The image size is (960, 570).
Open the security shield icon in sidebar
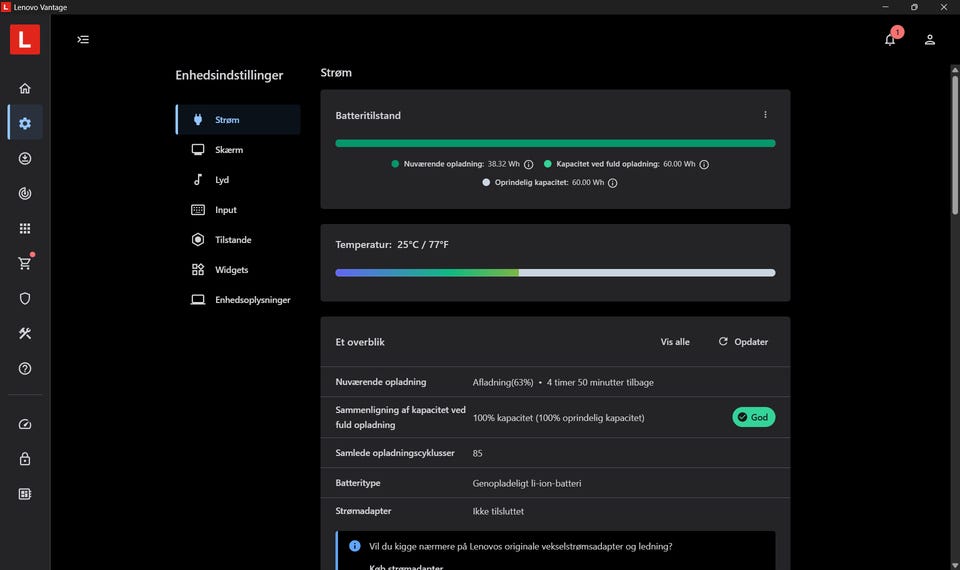point(25,298)
